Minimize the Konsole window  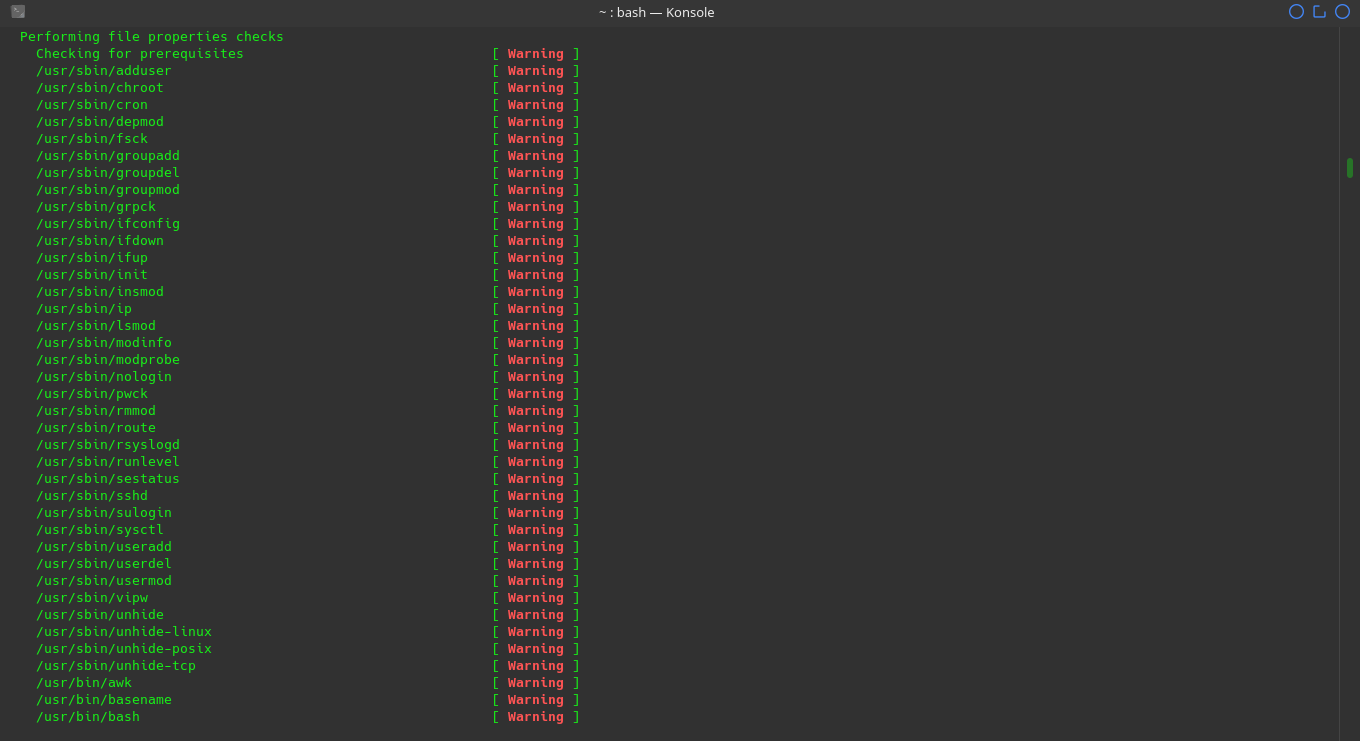tap(1296, 12)
